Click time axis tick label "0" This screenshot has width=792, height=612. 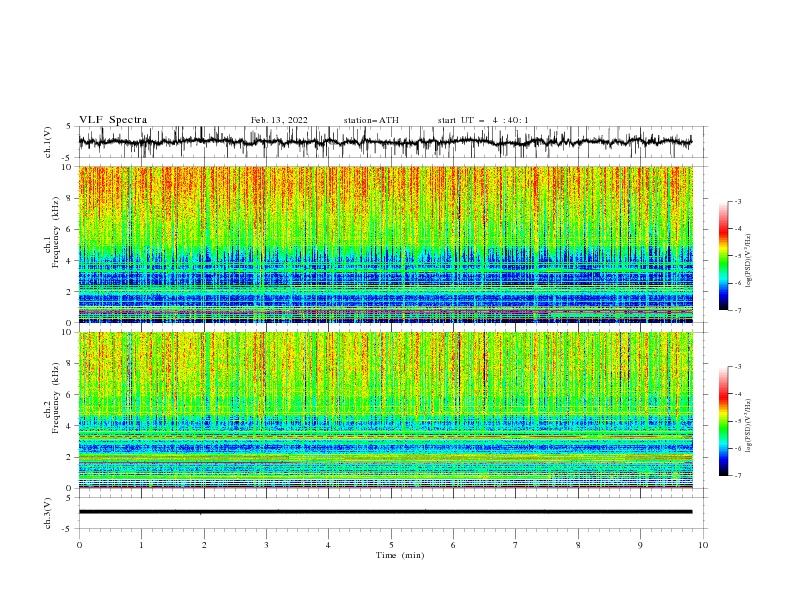pos(79,545)
